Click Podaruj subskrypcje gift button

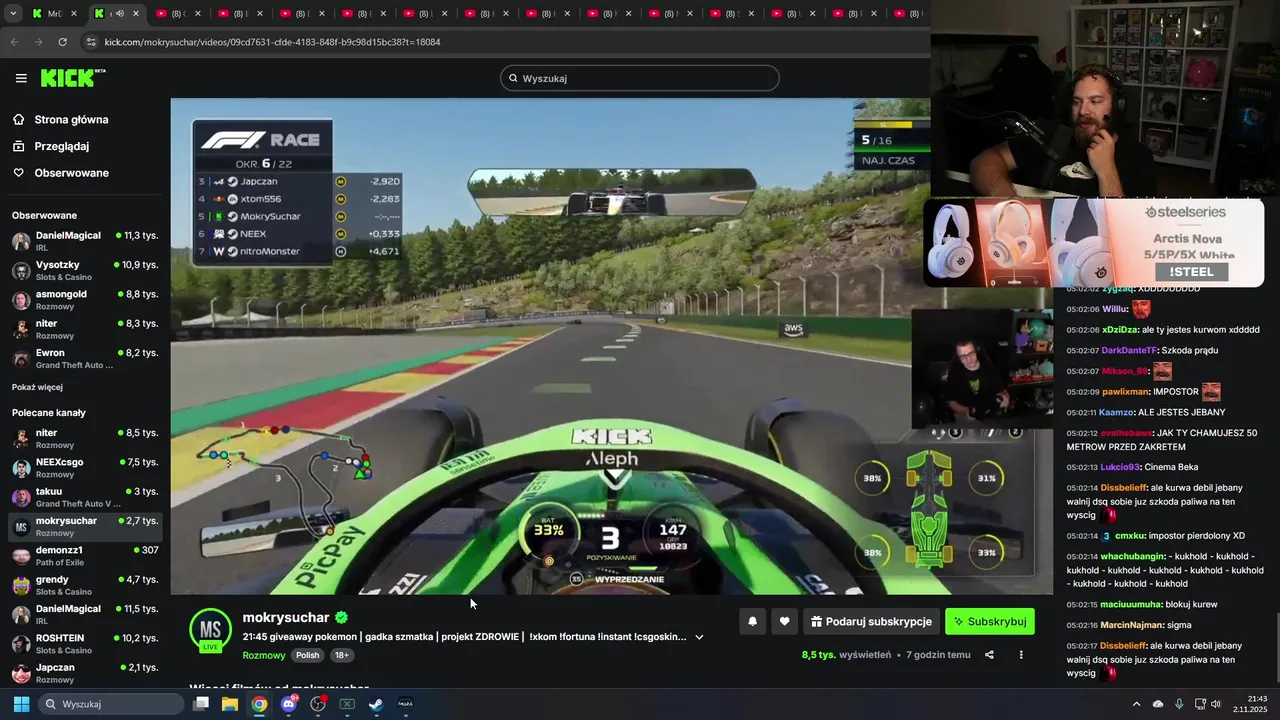click(x=871, y=621)
